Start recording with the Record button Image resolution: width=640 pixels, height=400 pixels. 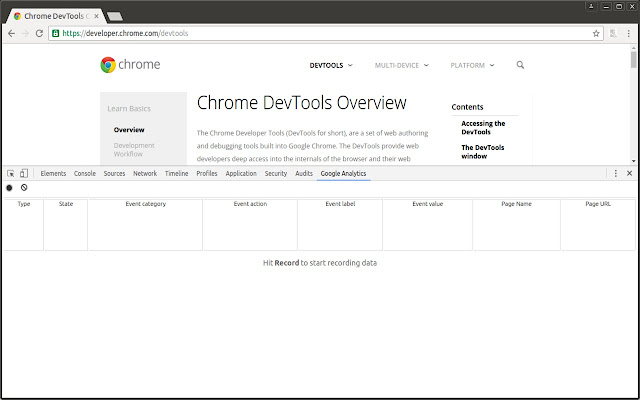9,188
